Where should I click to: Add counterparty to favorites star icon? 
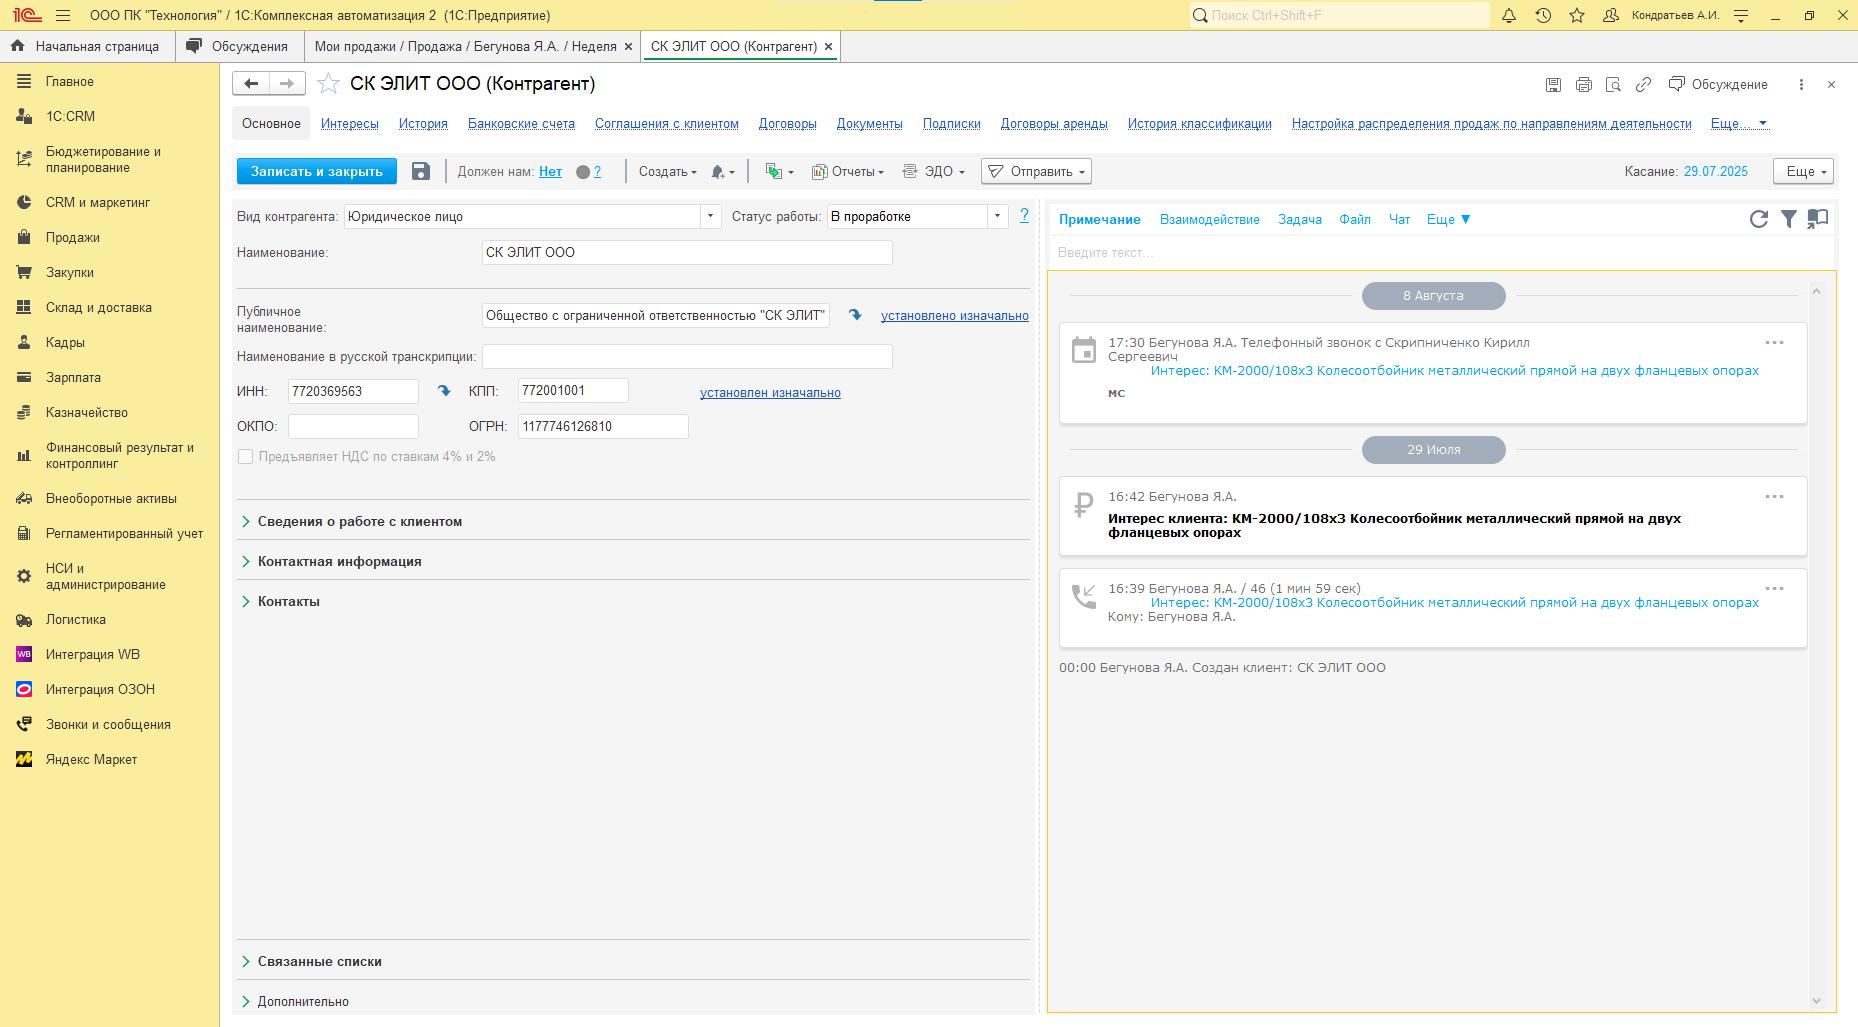(x=328, y=84)
